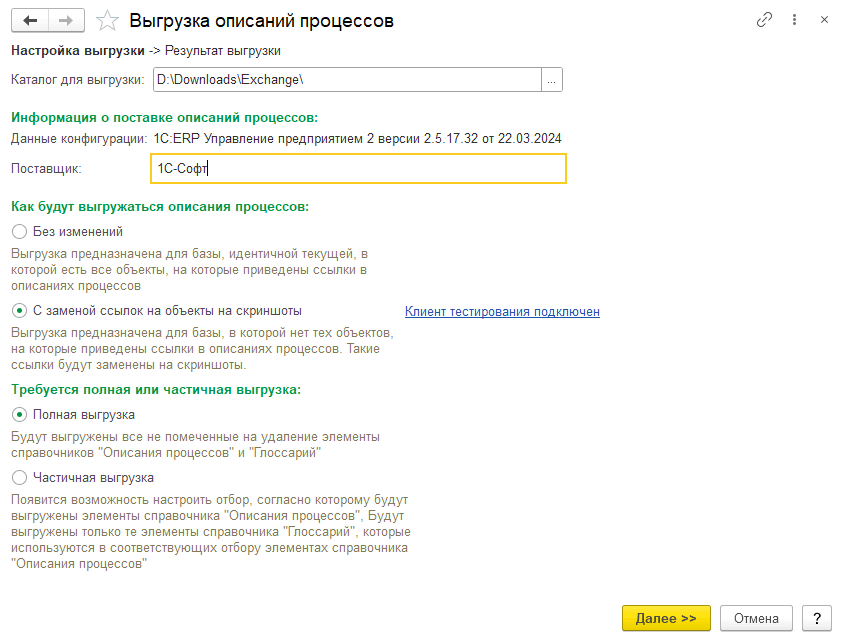Focus the Поставщик input field
The width and height of the screenshot is (846, 643).
(358, 168)
